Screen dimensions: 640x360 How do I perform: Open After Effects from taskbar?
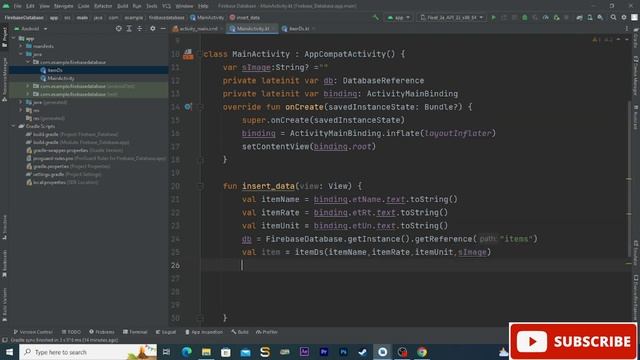(x=304, y=352)
